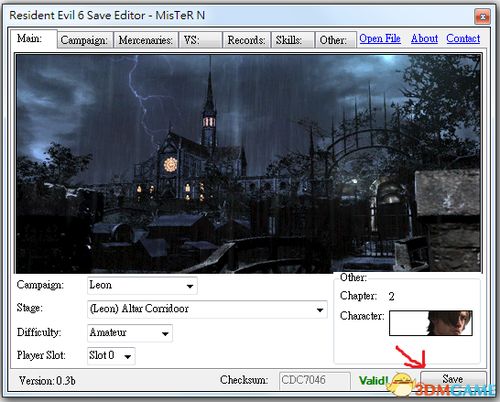Expand the Campaign dropdown showing Leon
This screenshot has width=500, height=402.
pyautogui.click(x=142, y=286)
